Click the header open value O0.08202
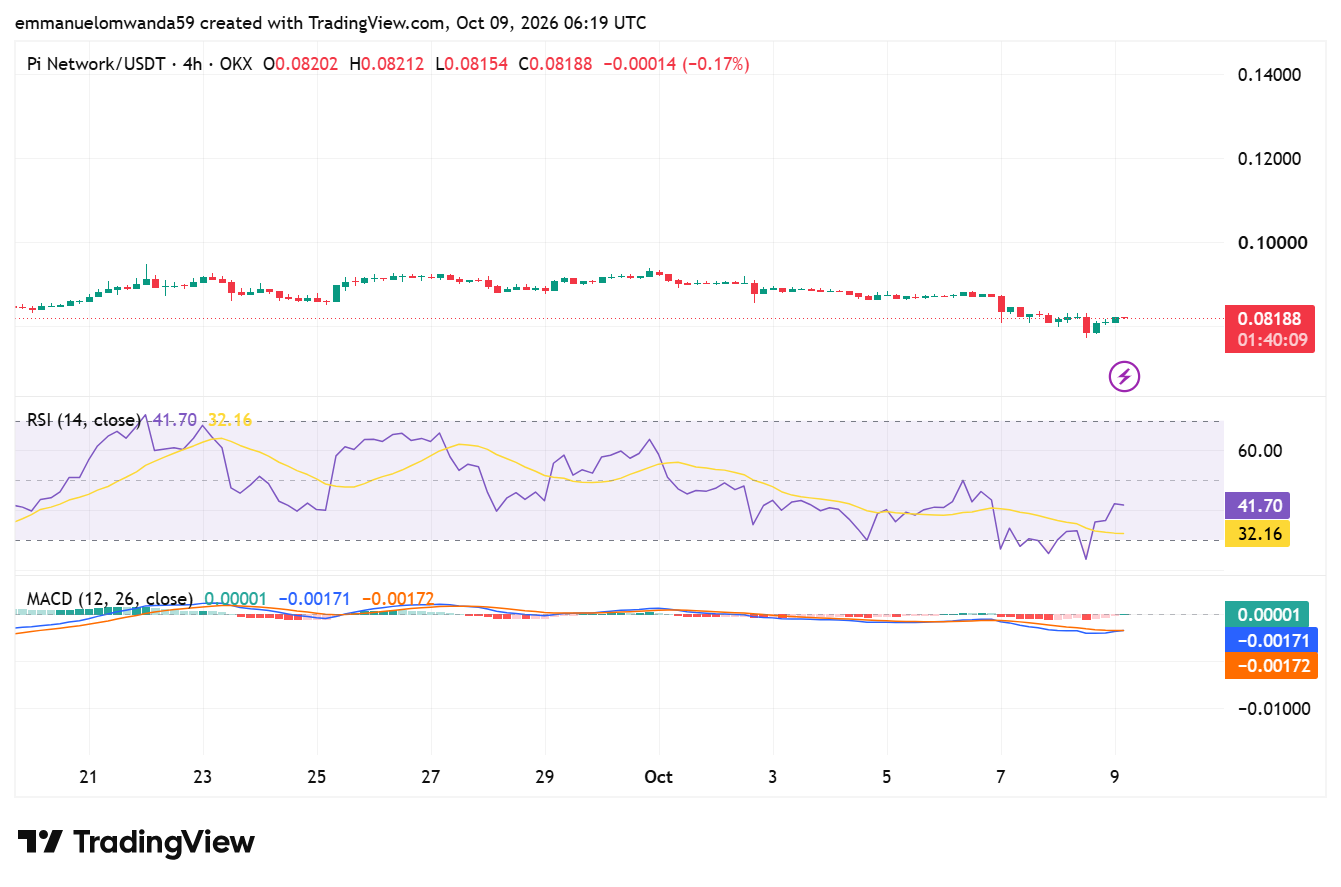This screenshot has width=1341, height=887. point(301,64)
